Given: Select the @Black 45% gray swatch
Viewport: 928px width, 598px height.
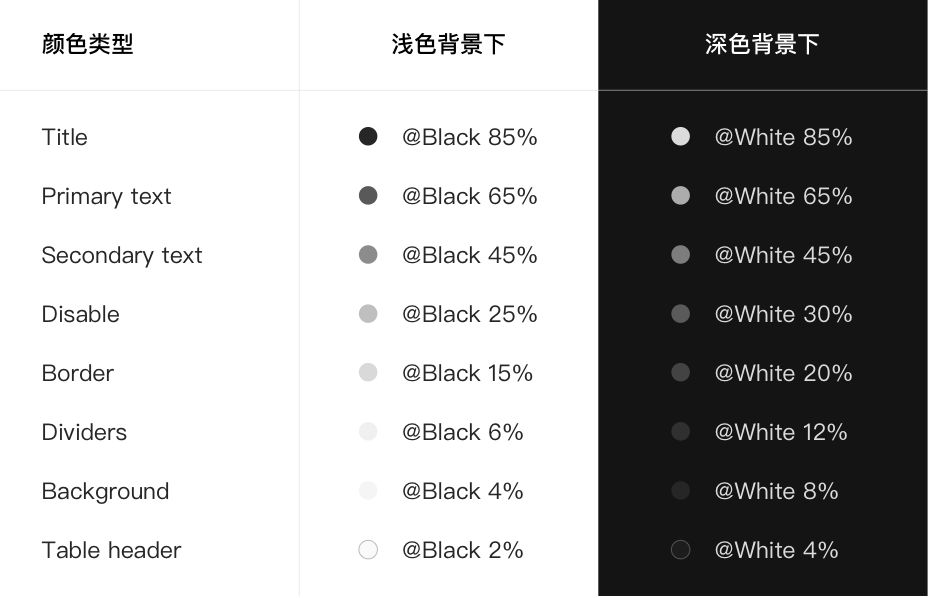Looking at the screenshot, I should (368, 255).
